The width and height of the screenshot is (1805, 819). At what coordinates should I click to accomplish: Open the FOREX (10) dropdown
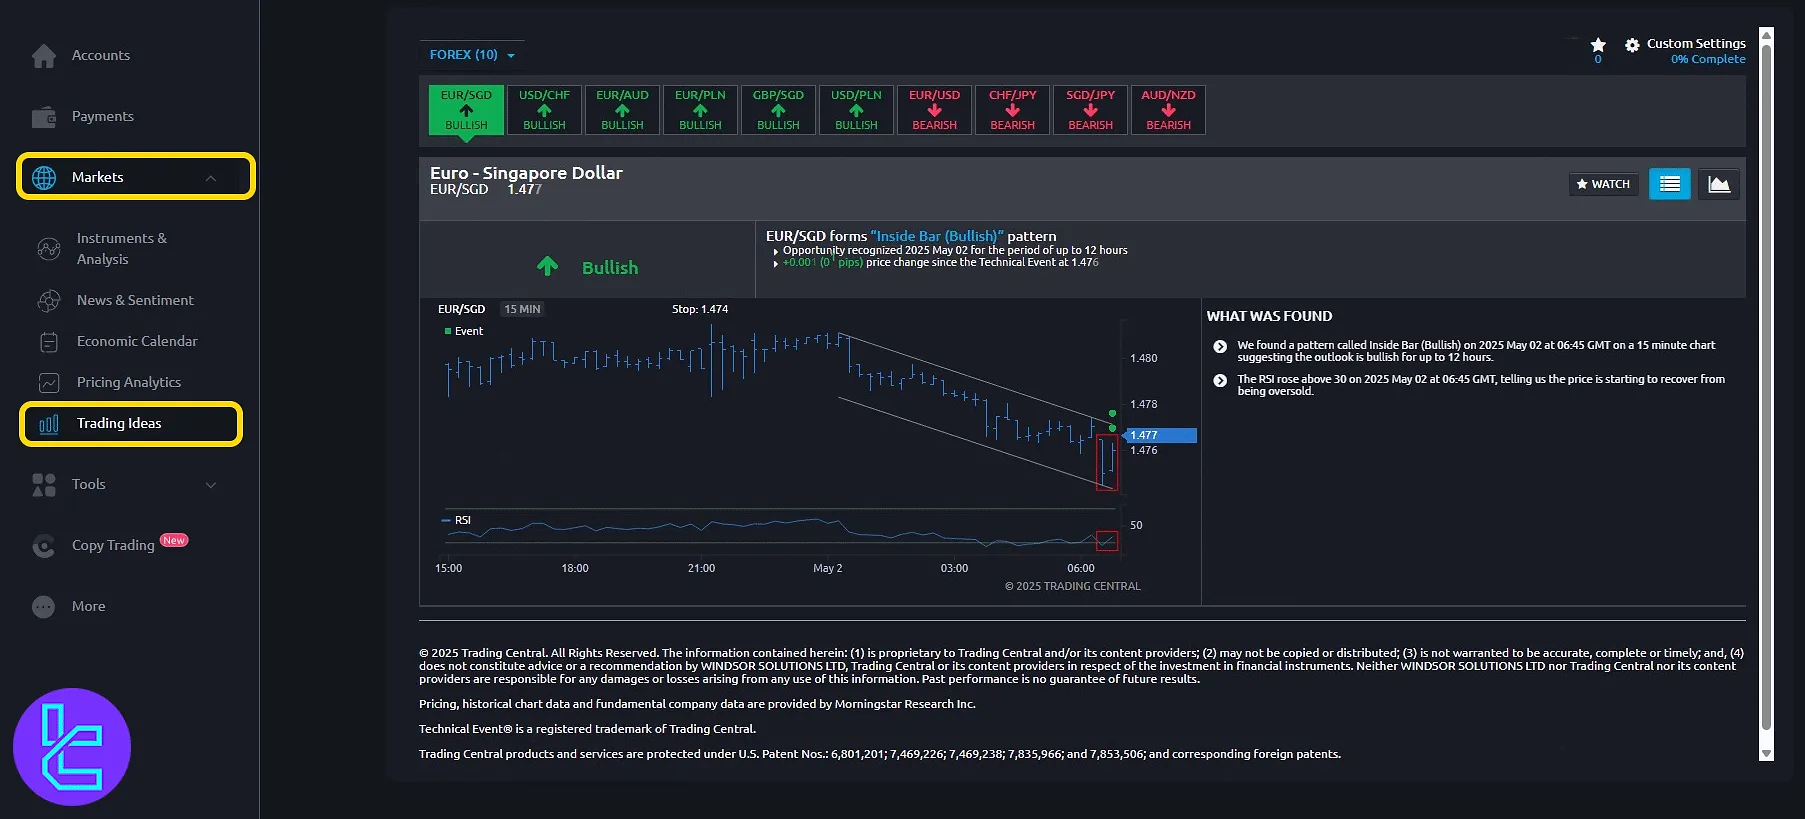(x=472, y=55)
